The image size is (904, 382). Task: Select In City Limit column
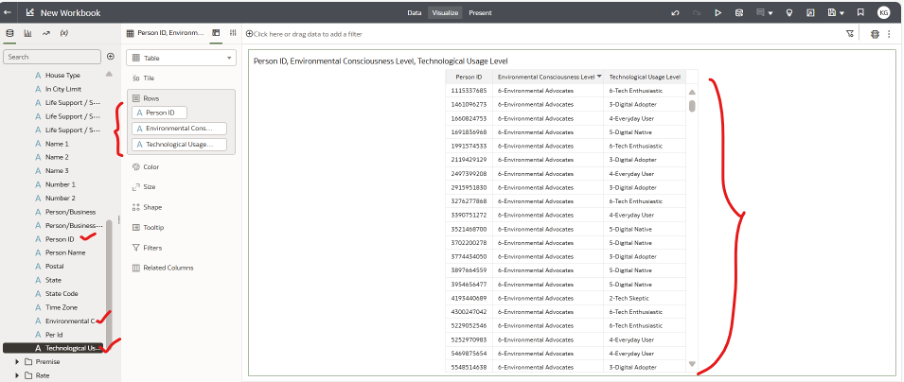tap(63, 89)
